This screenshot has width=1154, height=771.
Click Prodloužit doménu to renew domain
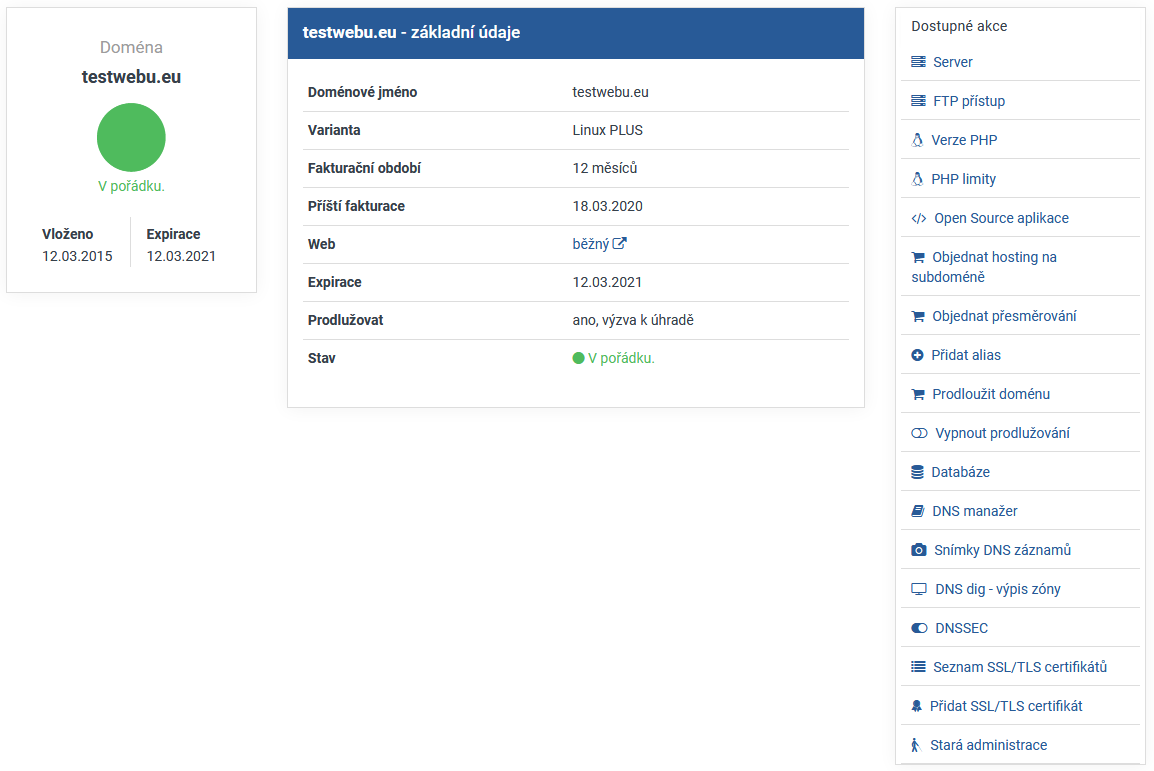tap(990, 394)
